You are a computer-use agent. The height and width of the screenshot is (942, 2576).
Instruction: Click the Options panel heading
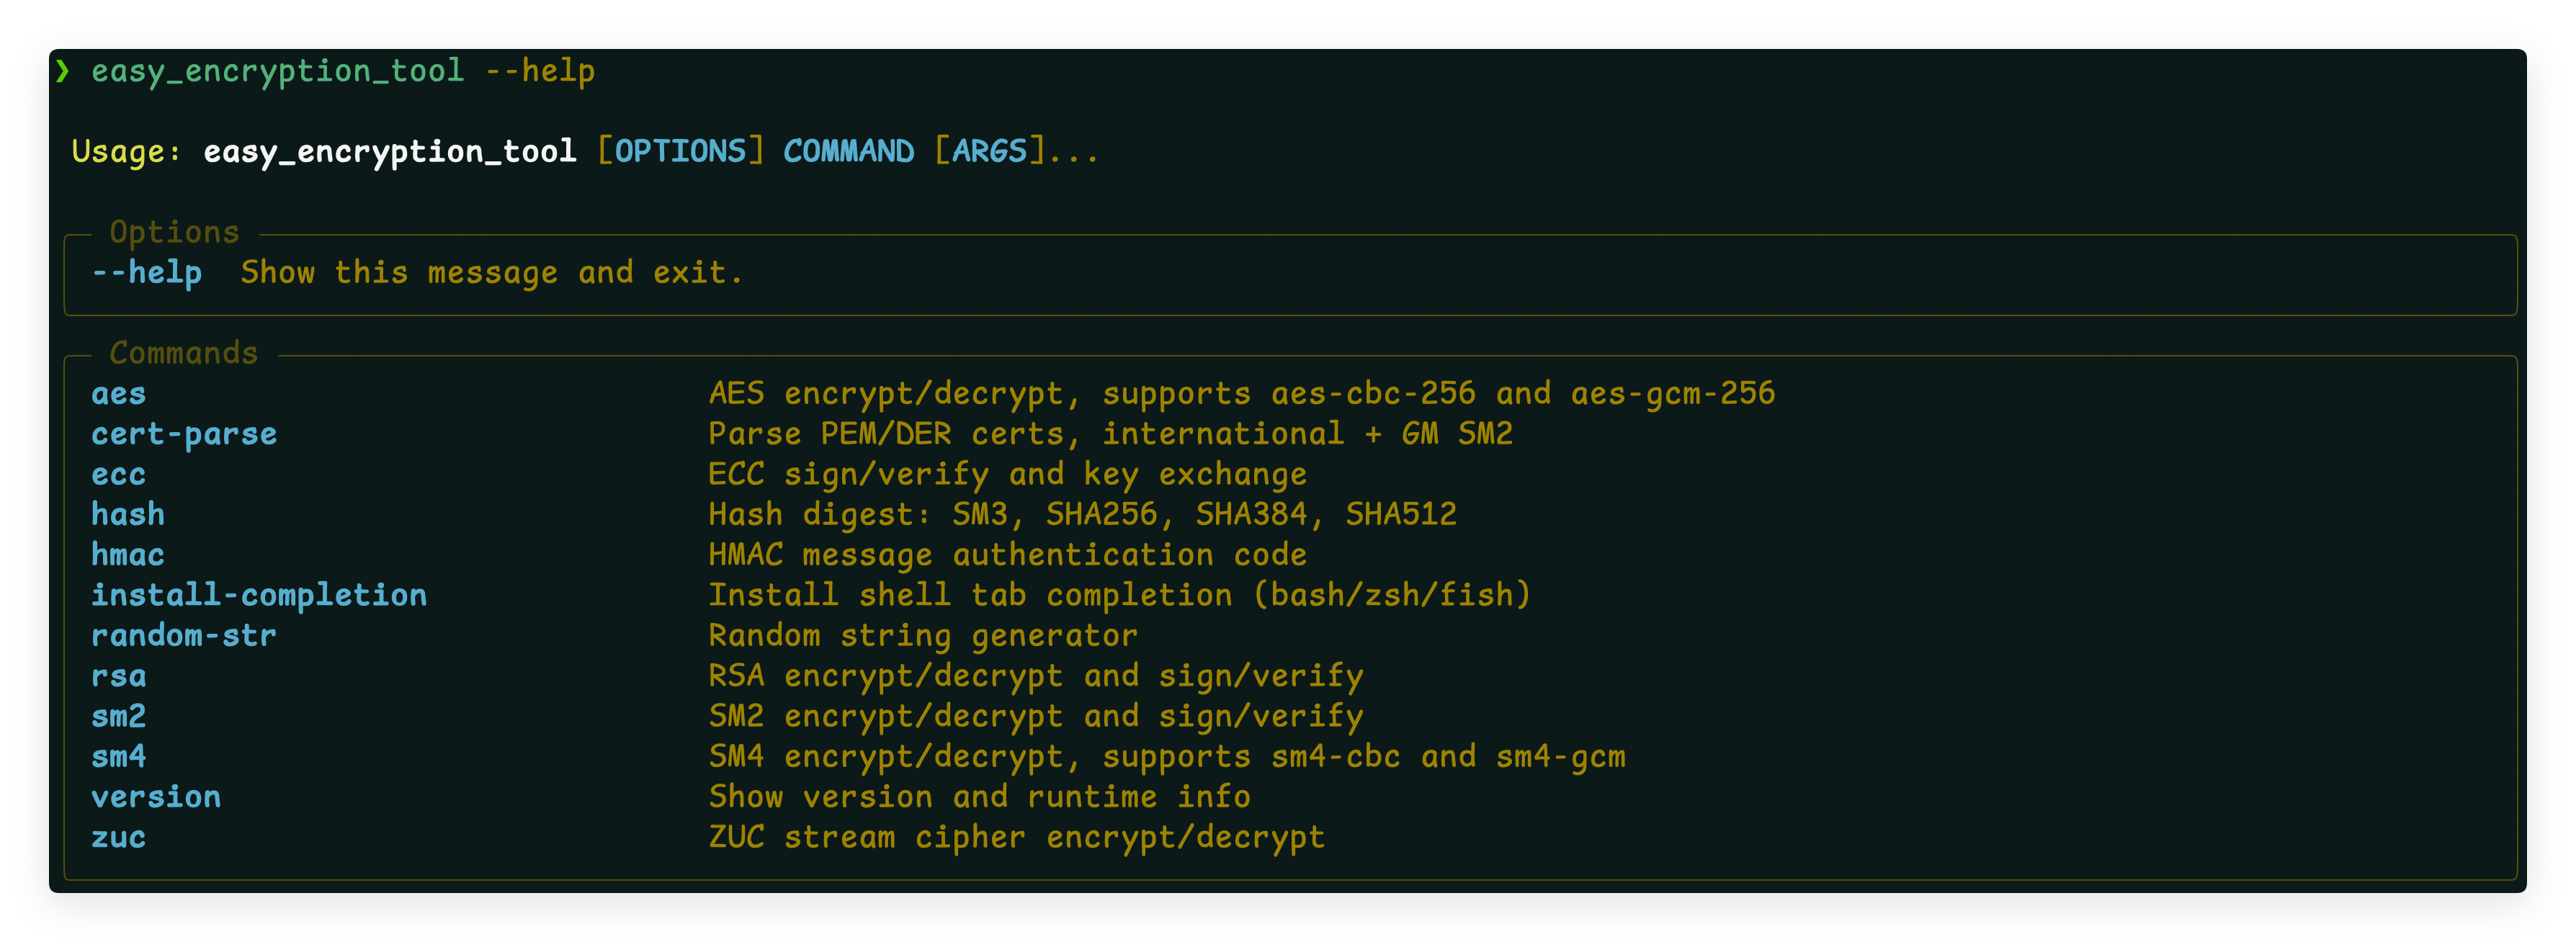click(x=175, y=233)
